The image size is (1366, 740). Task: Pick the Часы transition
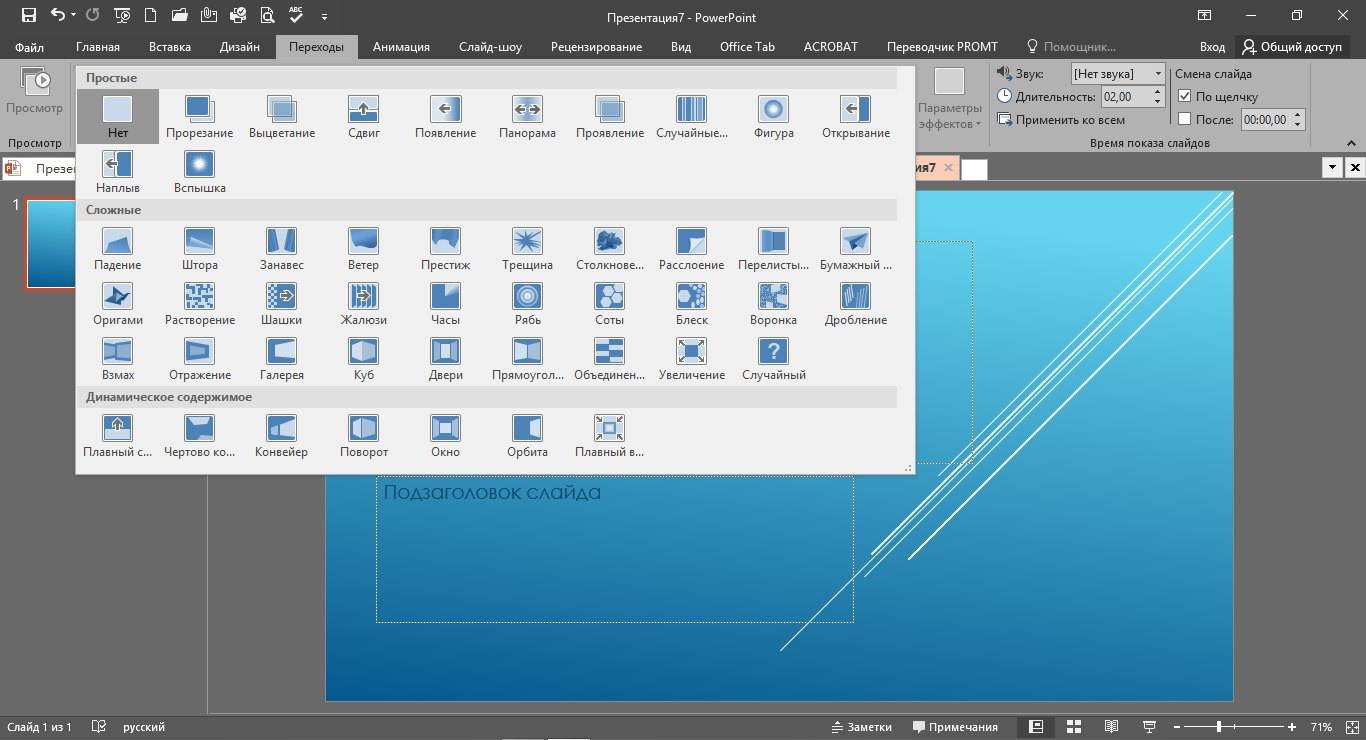point(446,304)
